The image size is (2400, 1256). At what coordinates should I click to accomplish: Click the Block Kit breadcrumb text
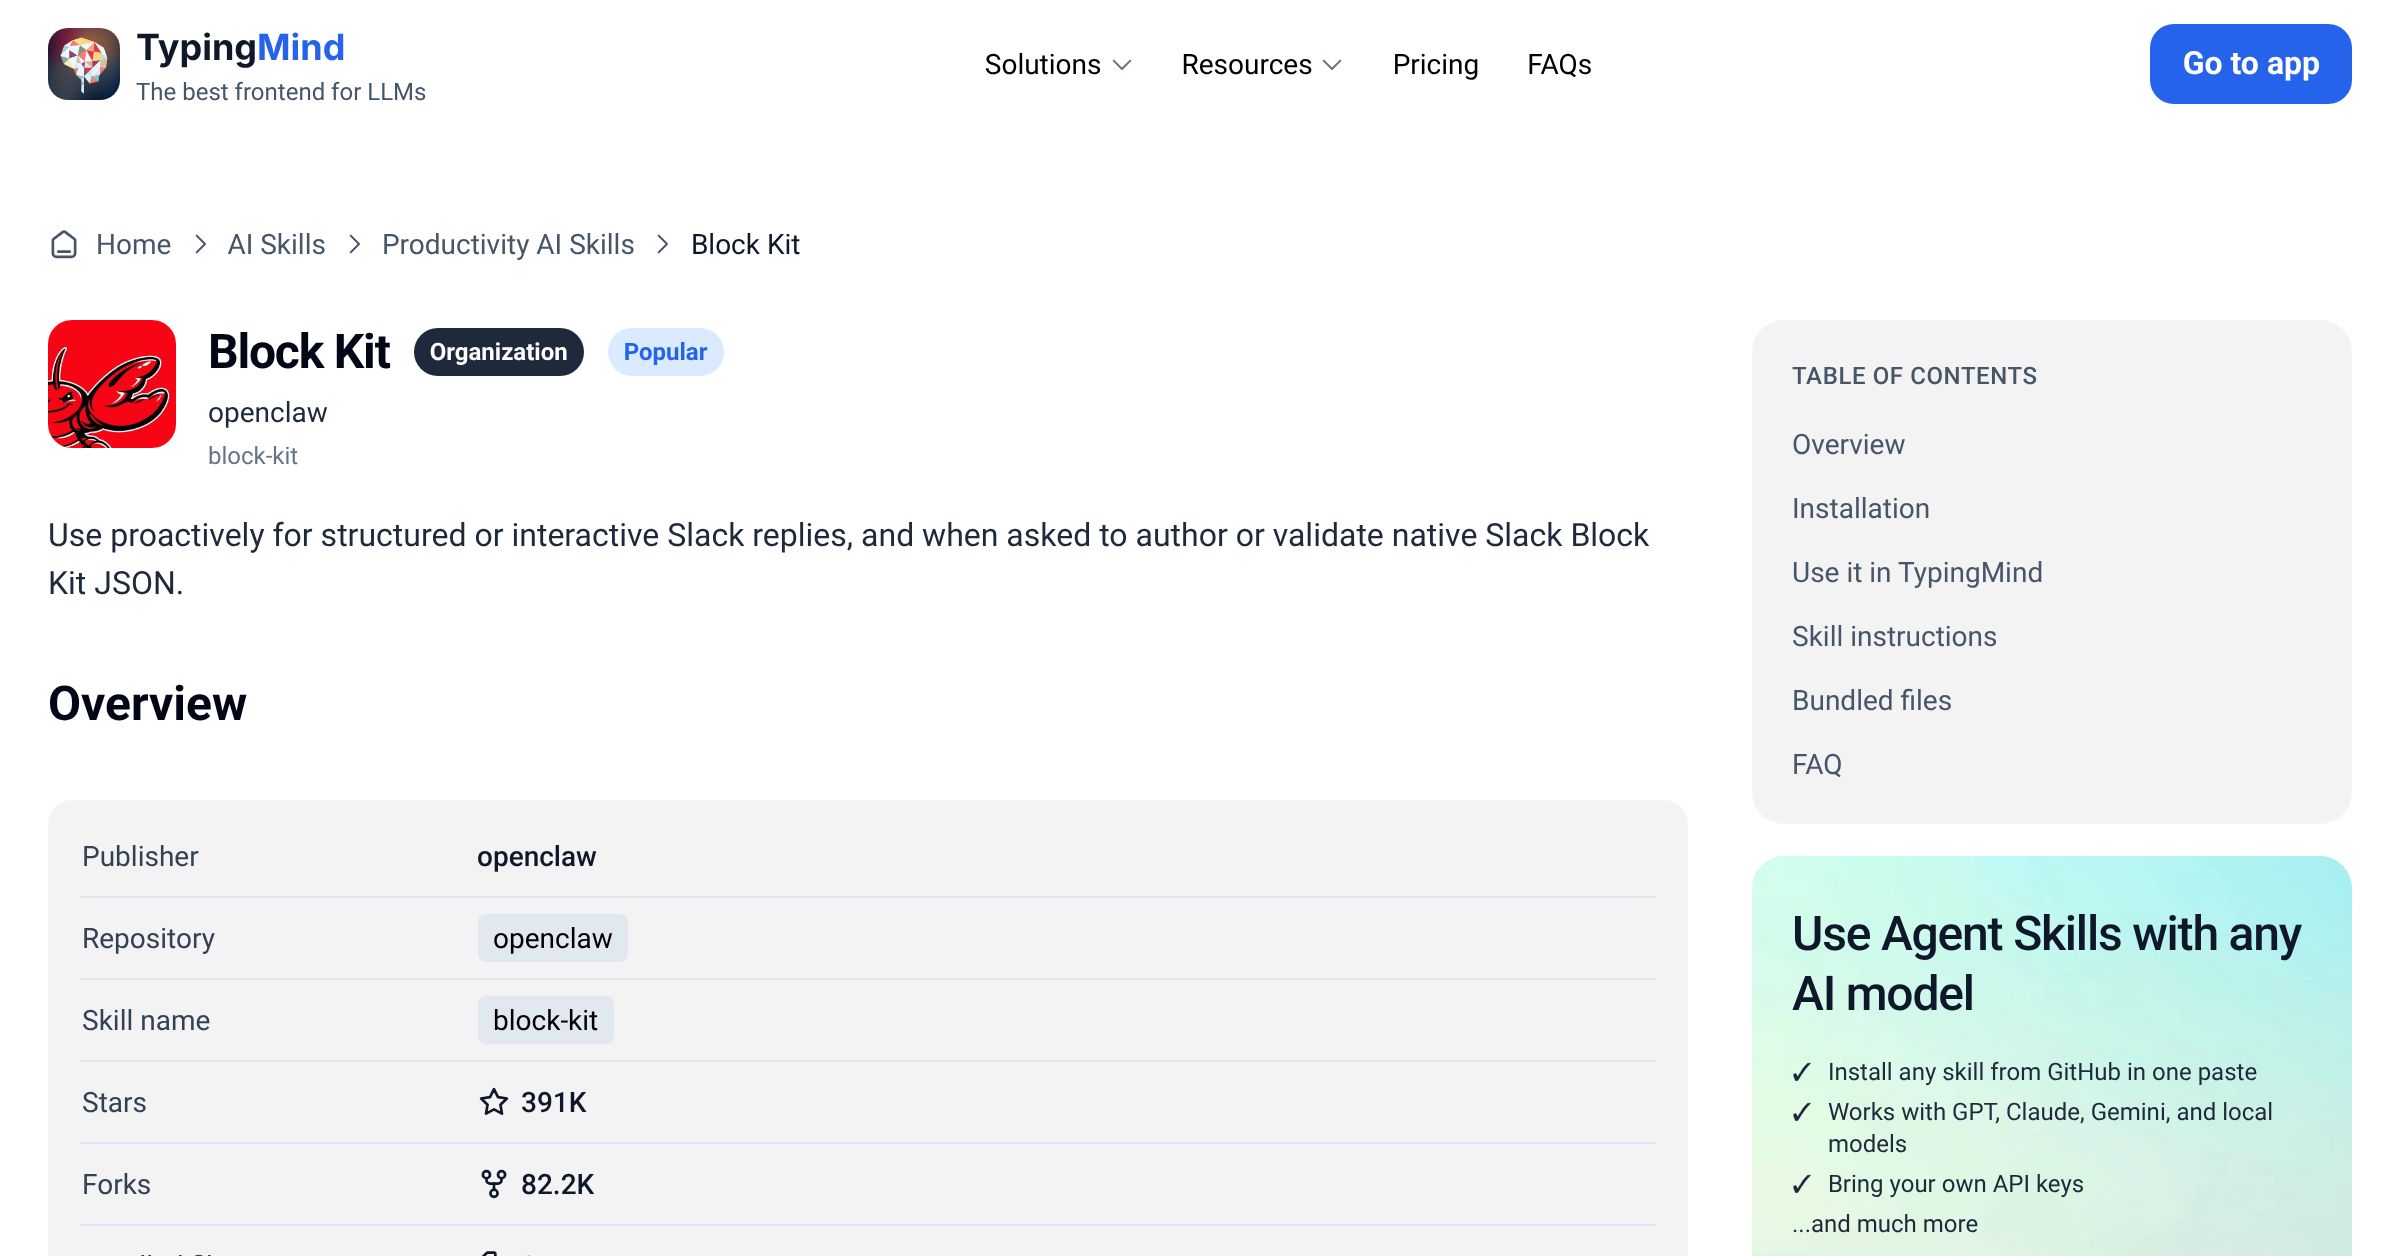745,244
